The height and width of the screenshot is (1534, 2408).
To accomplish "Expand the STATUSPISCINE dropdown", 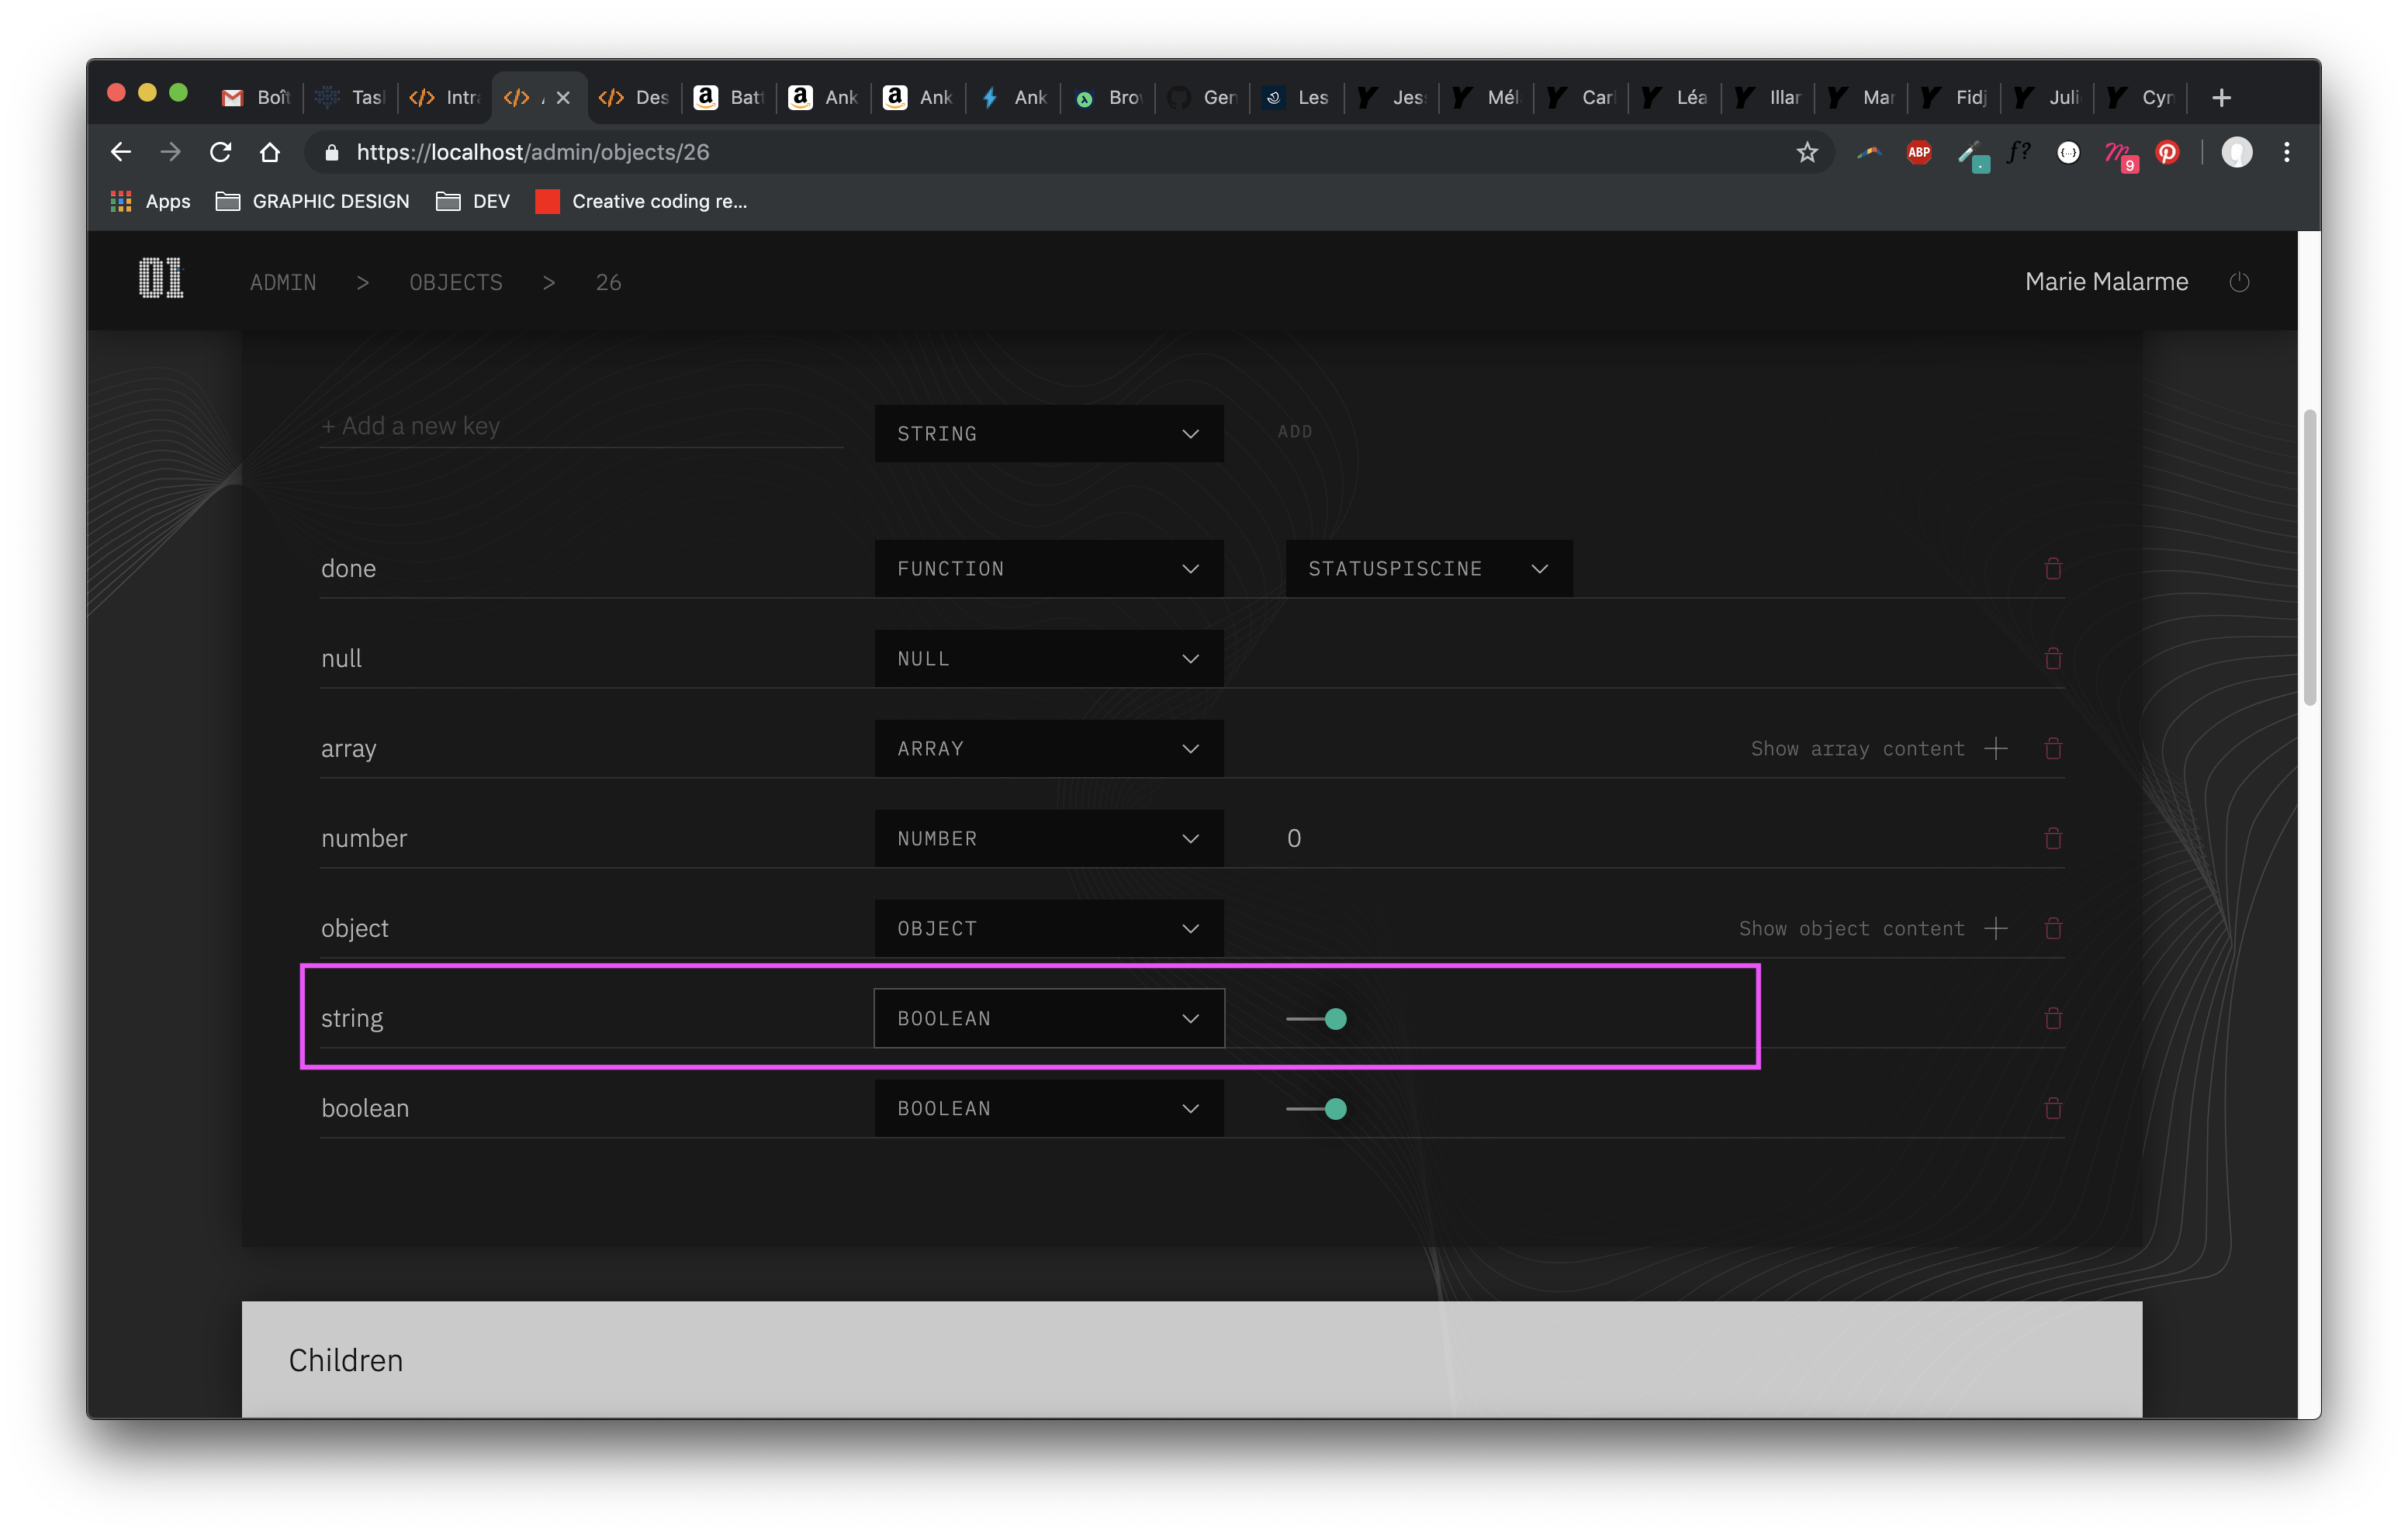I will click(1428, 568).
